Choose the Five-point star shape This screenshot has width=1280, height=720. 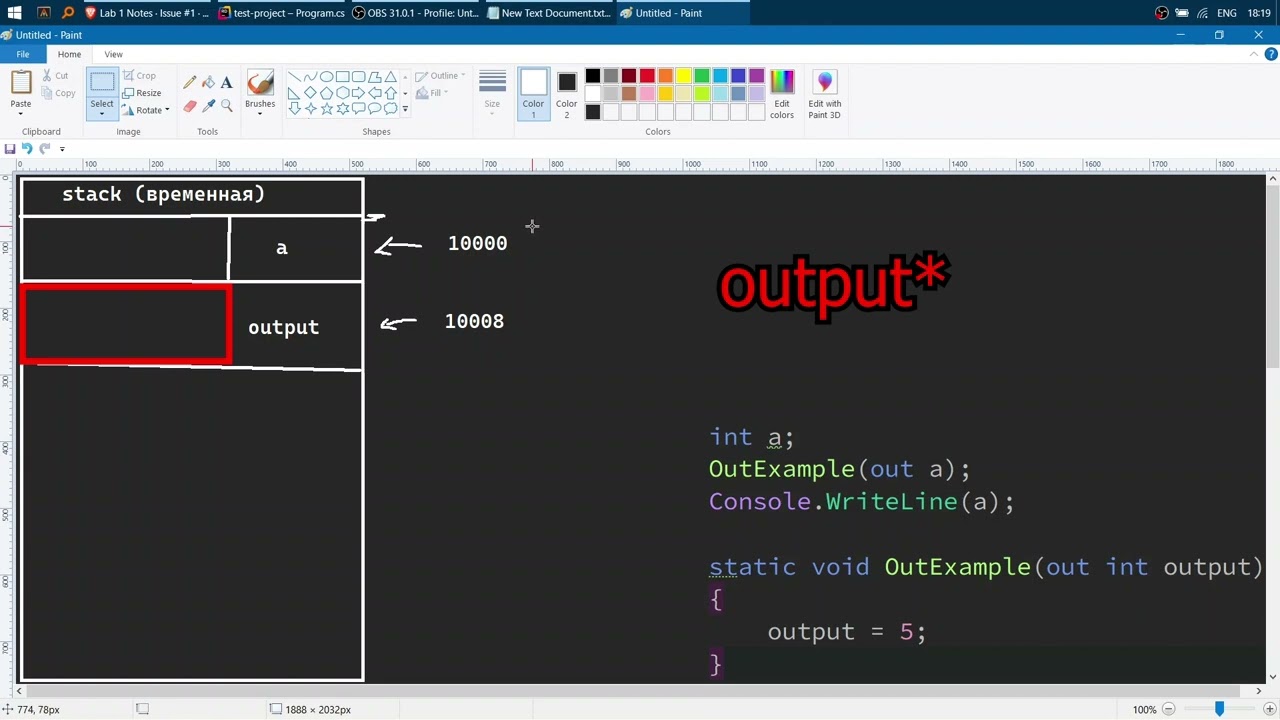(x=326, y=109)
